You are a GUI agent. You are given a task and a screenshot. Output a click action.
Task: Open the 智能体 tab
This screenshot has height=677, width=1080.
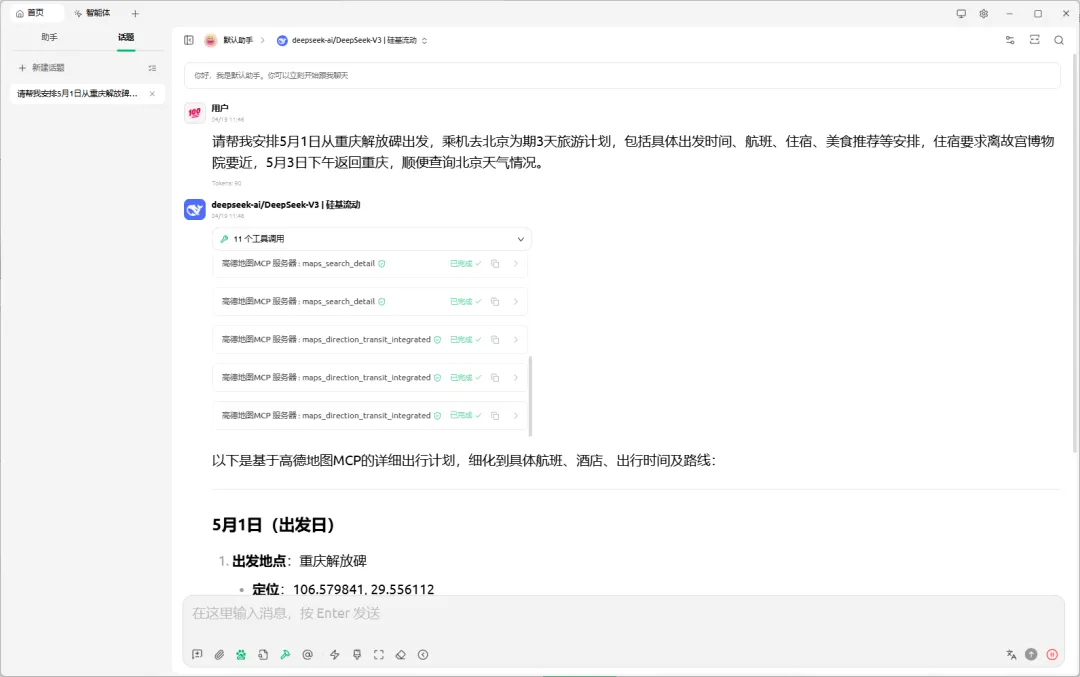coord(92,13)
